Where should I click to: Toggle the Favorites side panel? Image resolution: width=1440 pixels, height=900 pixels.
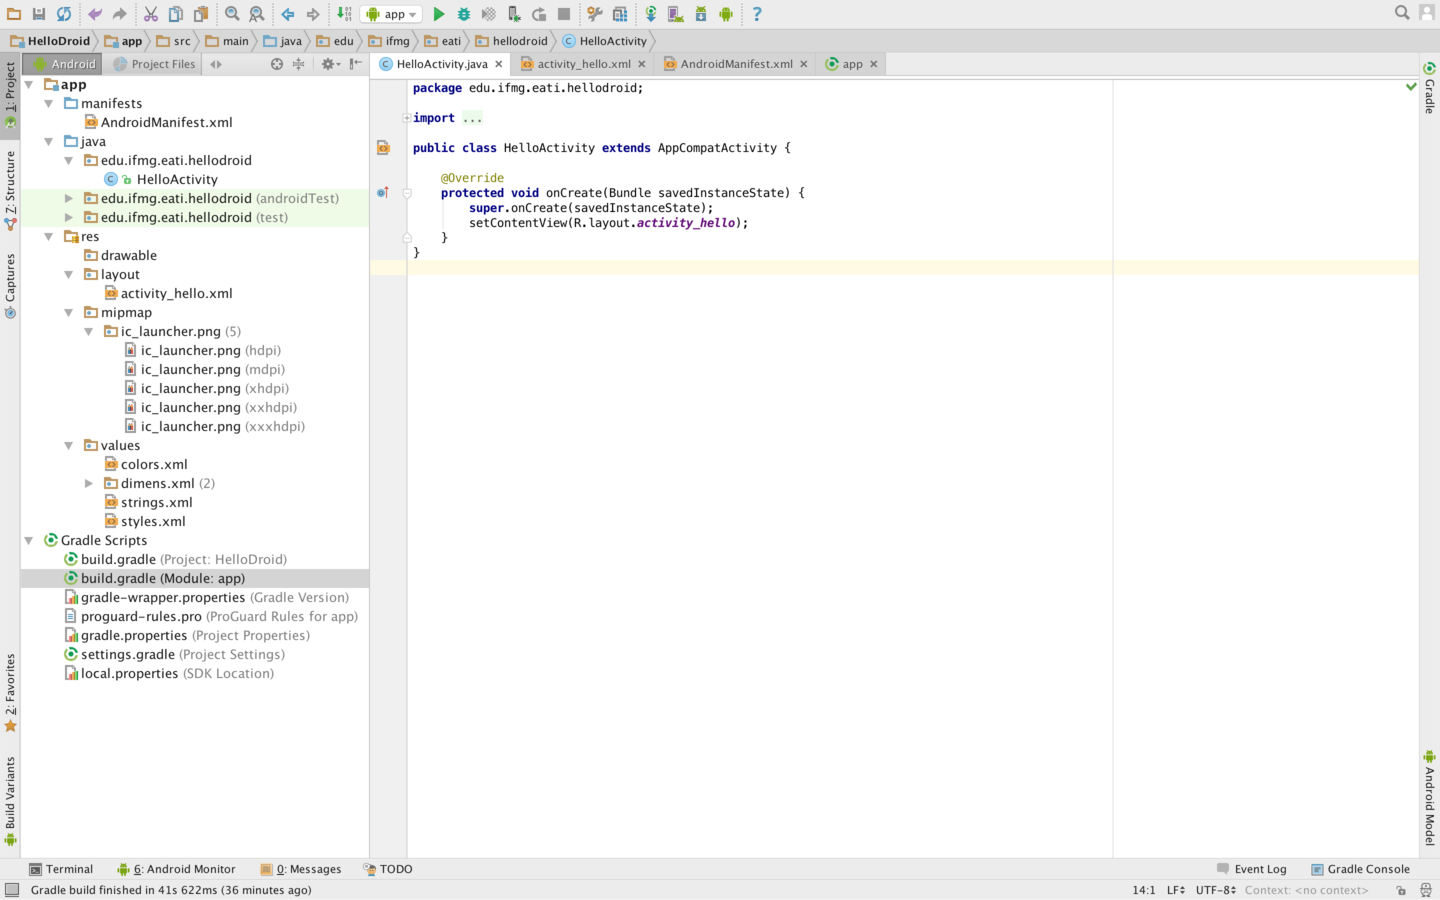(x=10, y=692)
